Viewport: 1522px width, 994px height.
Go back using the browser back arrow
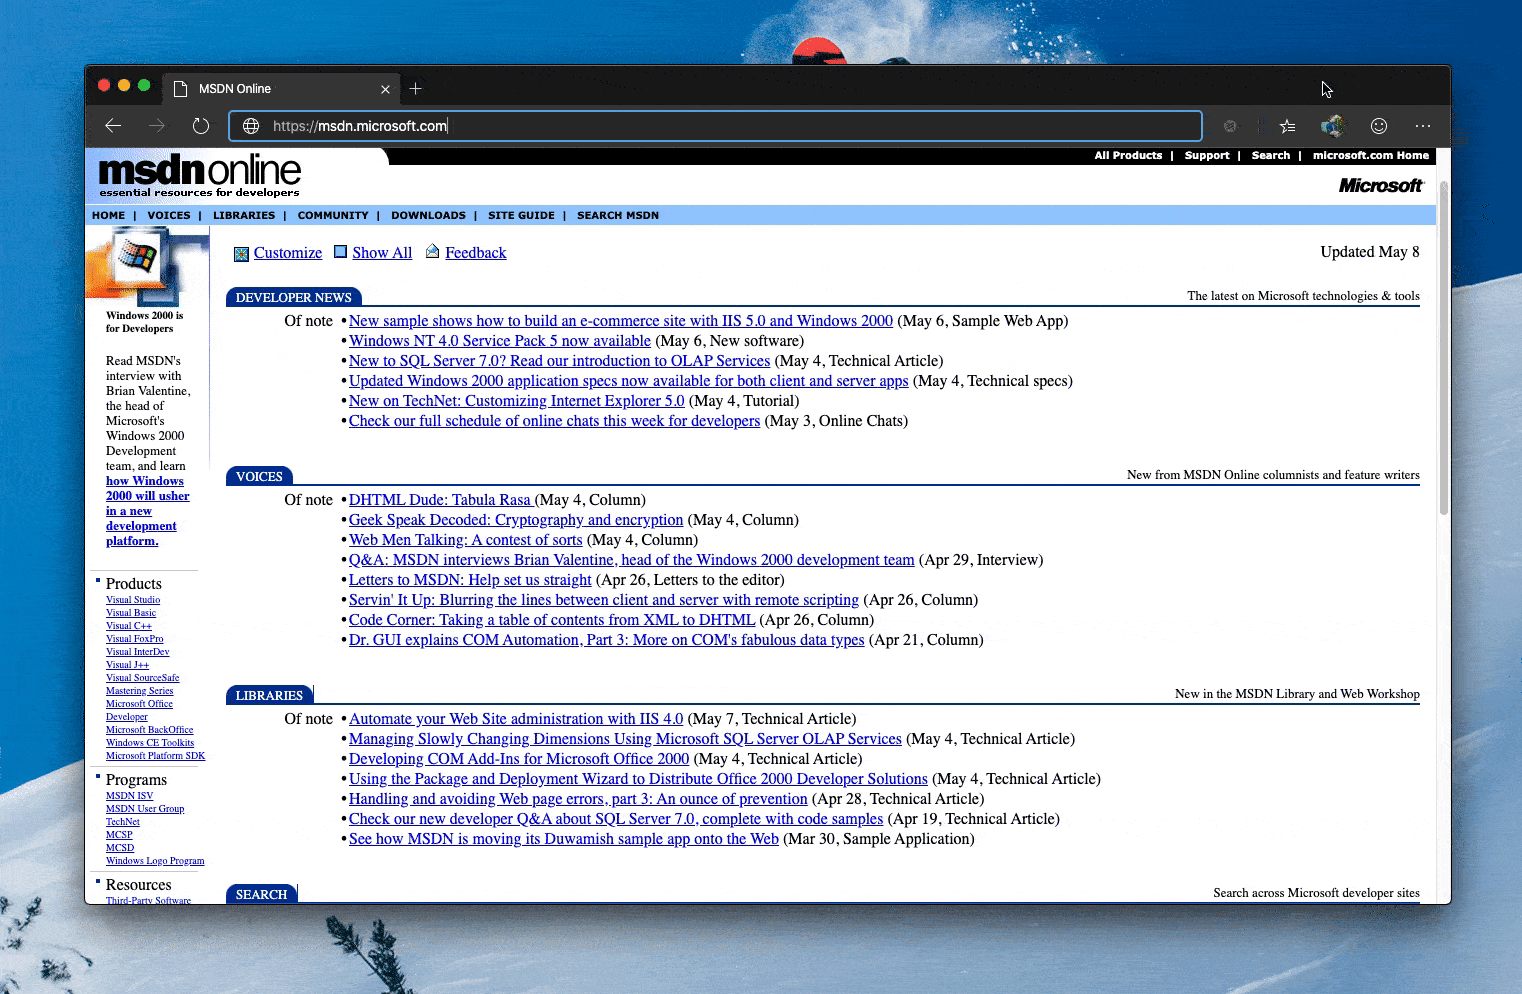coord(113,126)
